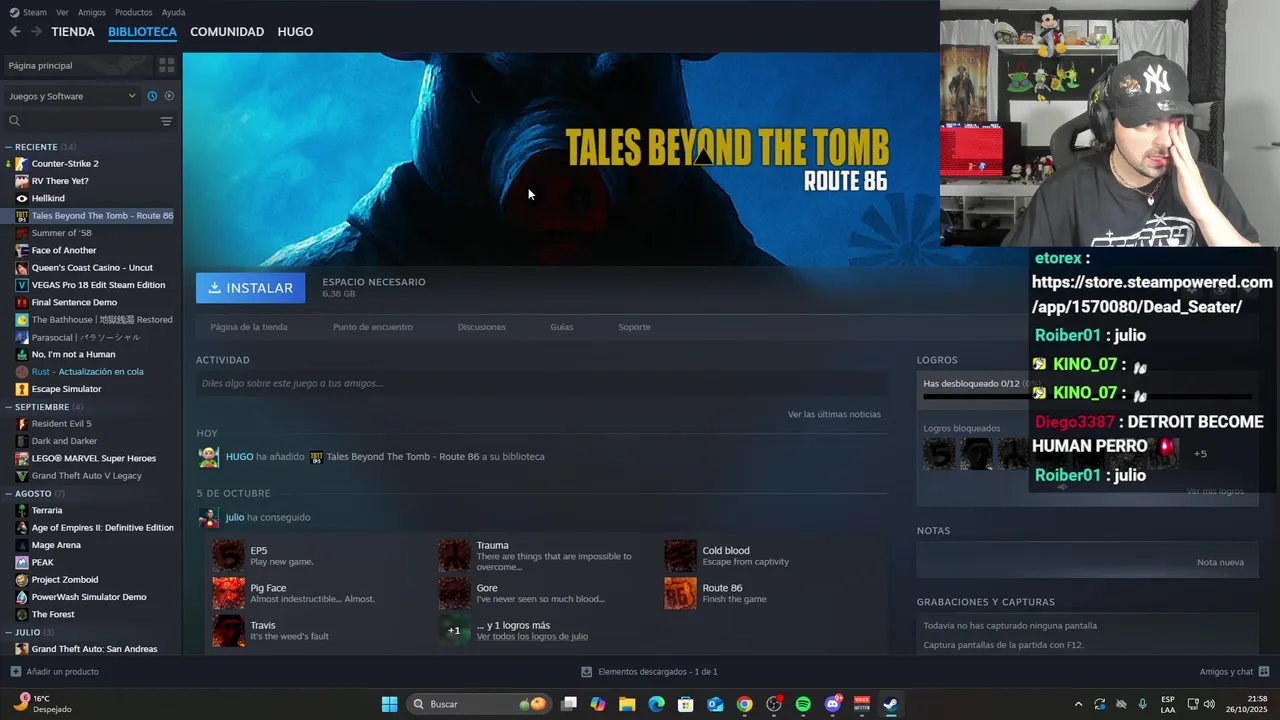Open Windows Start menu
Viewport: 1280px width, 720px height.
point(389,704)
